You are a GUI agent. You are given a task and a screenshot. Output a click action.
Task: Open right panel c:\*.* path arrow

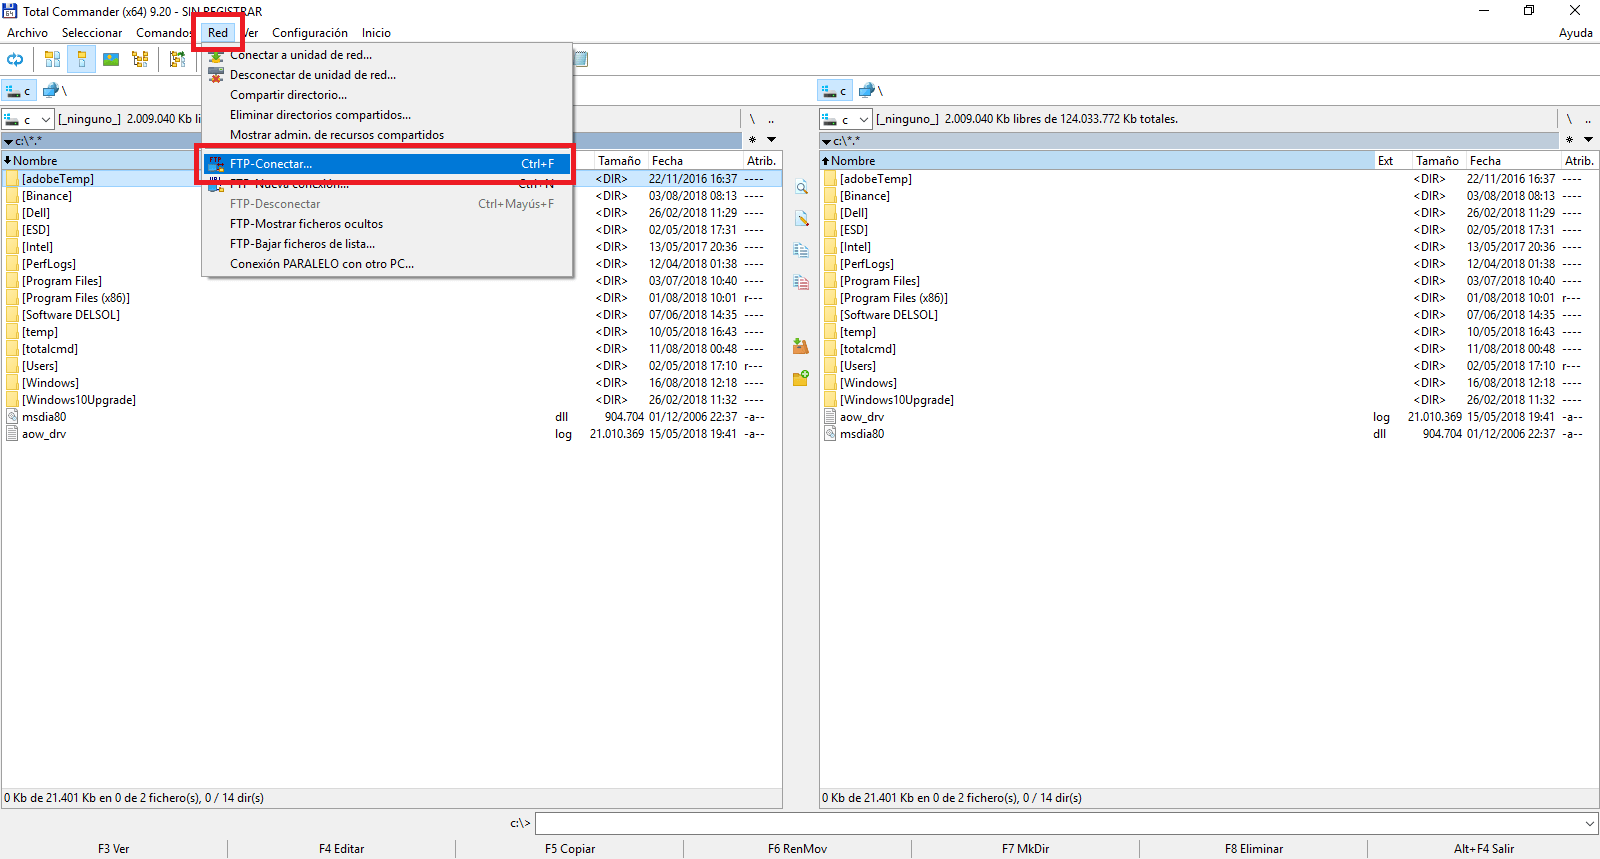[x=826, y=142]
